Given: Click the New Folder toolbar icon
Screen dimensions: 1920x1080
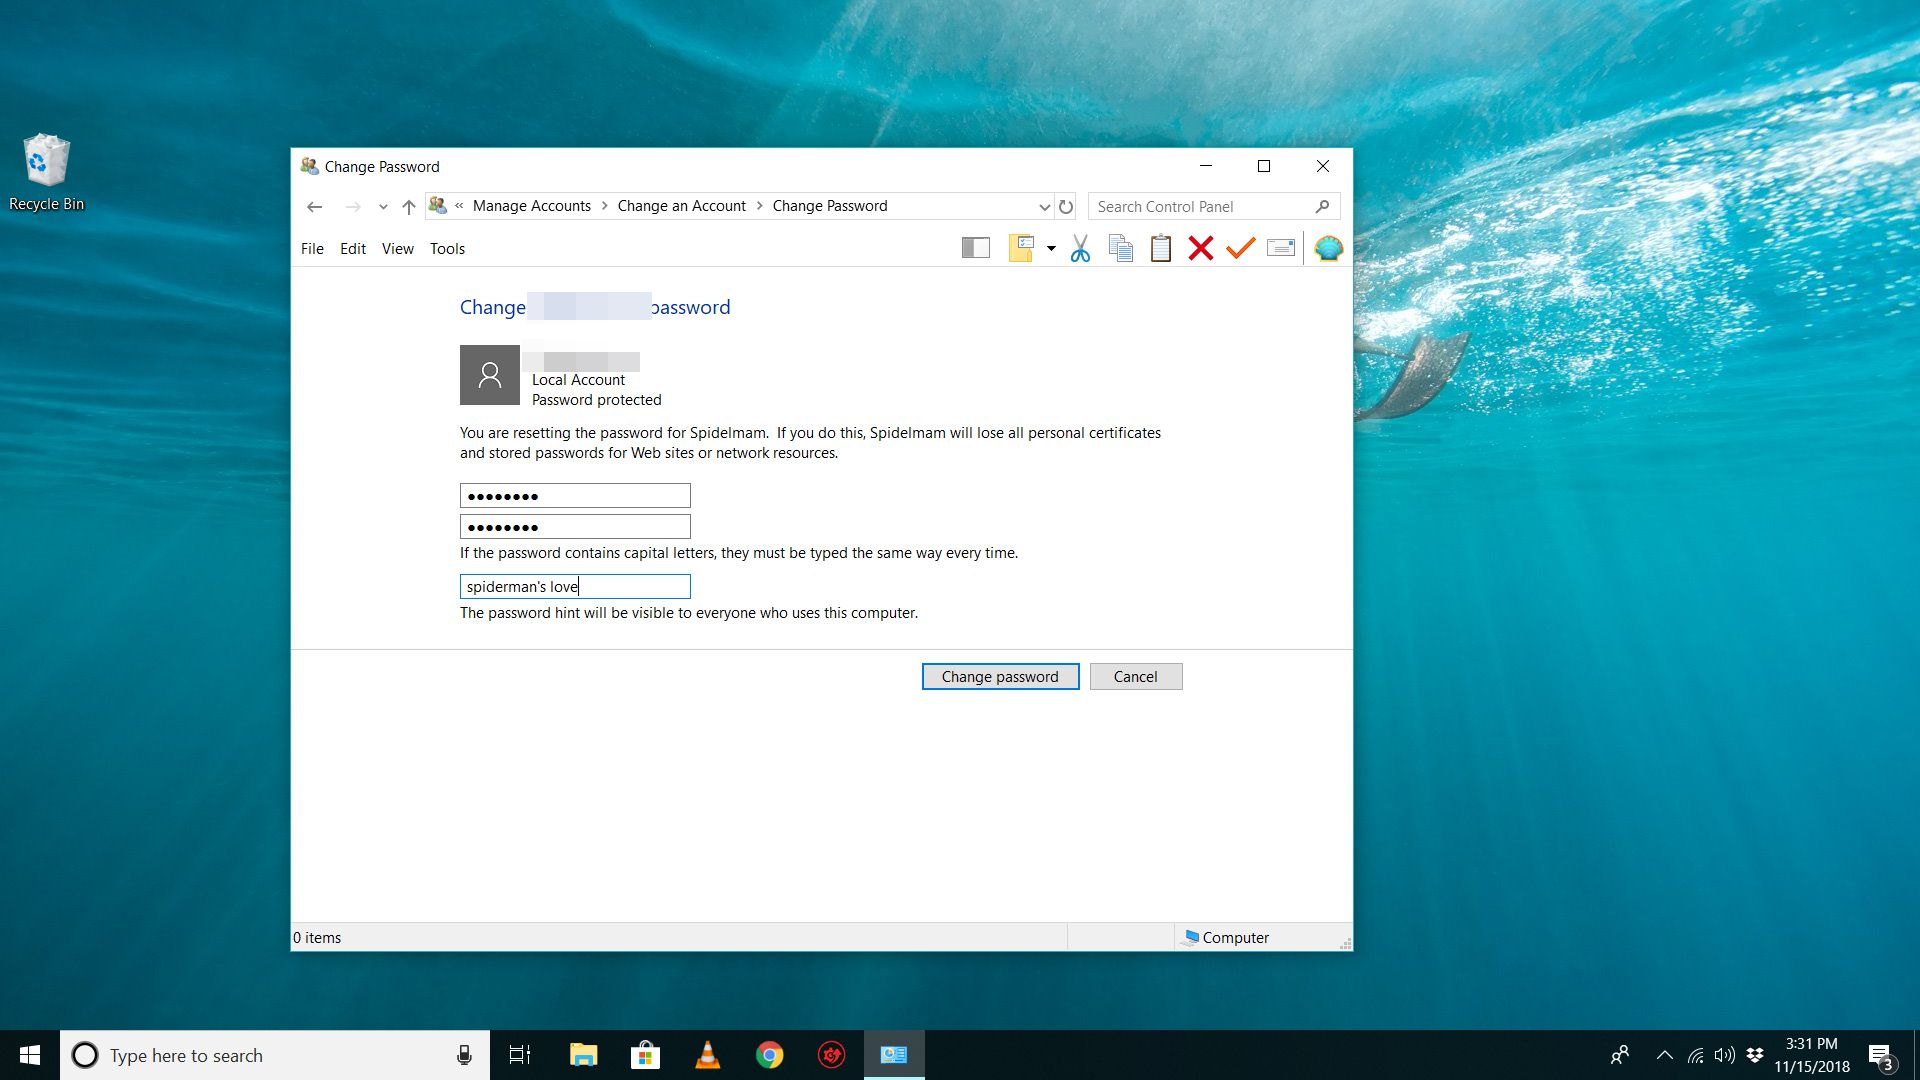Looking at the screenshot, I should tap(1021, 248).
